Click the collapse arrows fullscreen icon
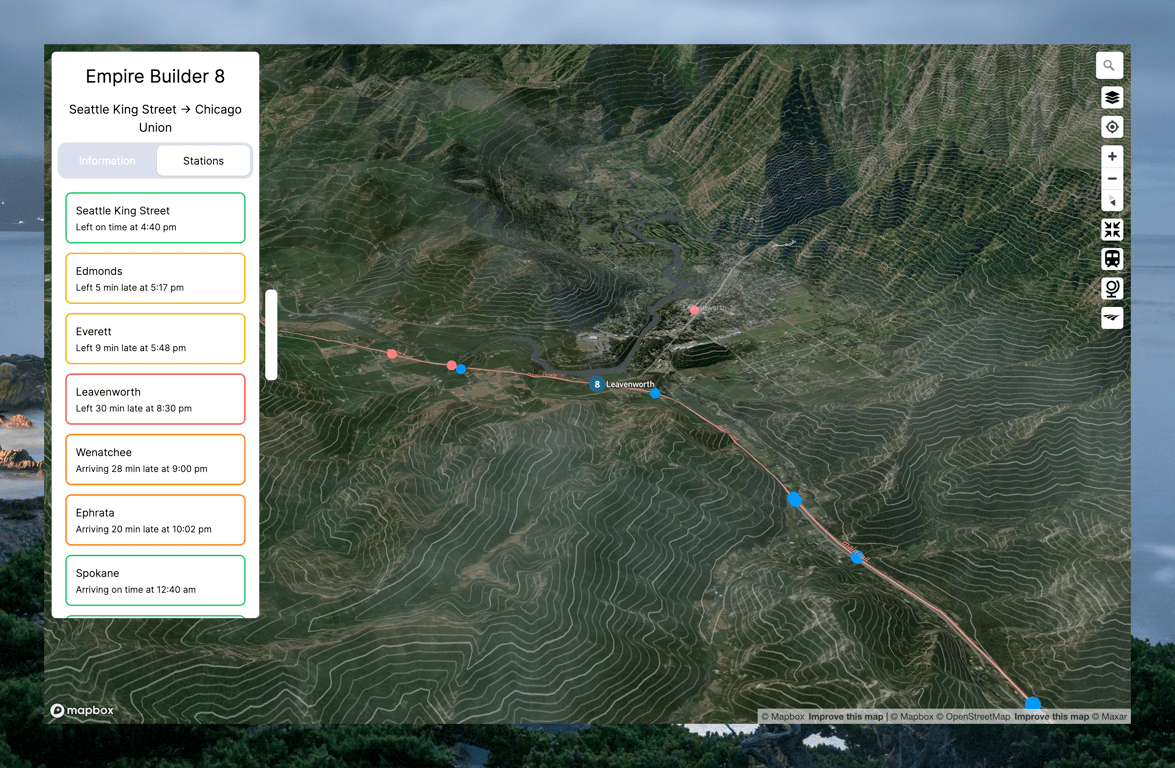This screenshot has height=768, width=1175. [1112, 230]
